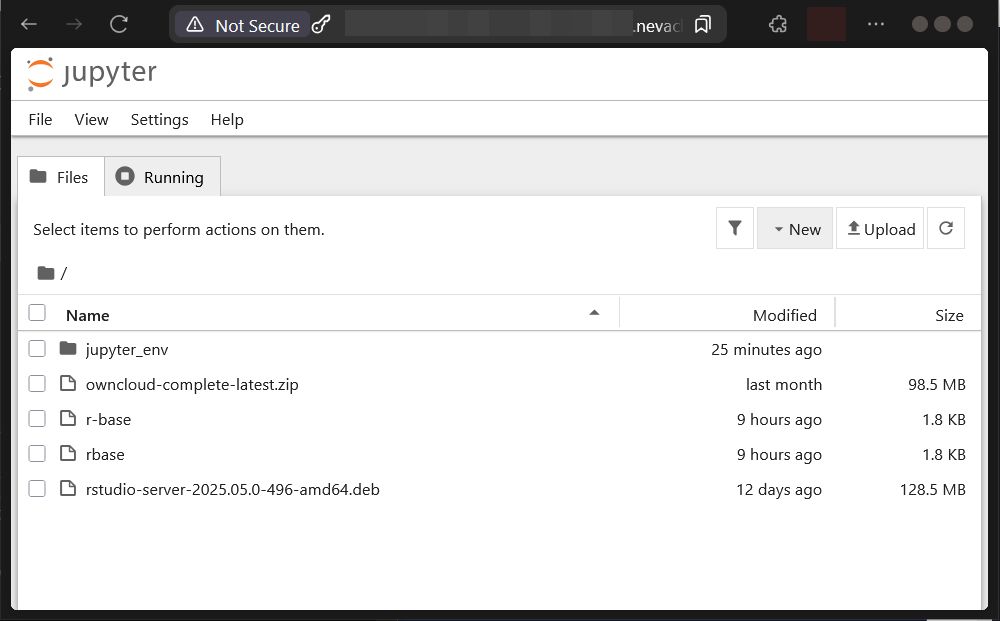Click the browser back arrow
The width and height of the screenshot is (1000, 621).
pyautogui.click(x=29, y=25)
